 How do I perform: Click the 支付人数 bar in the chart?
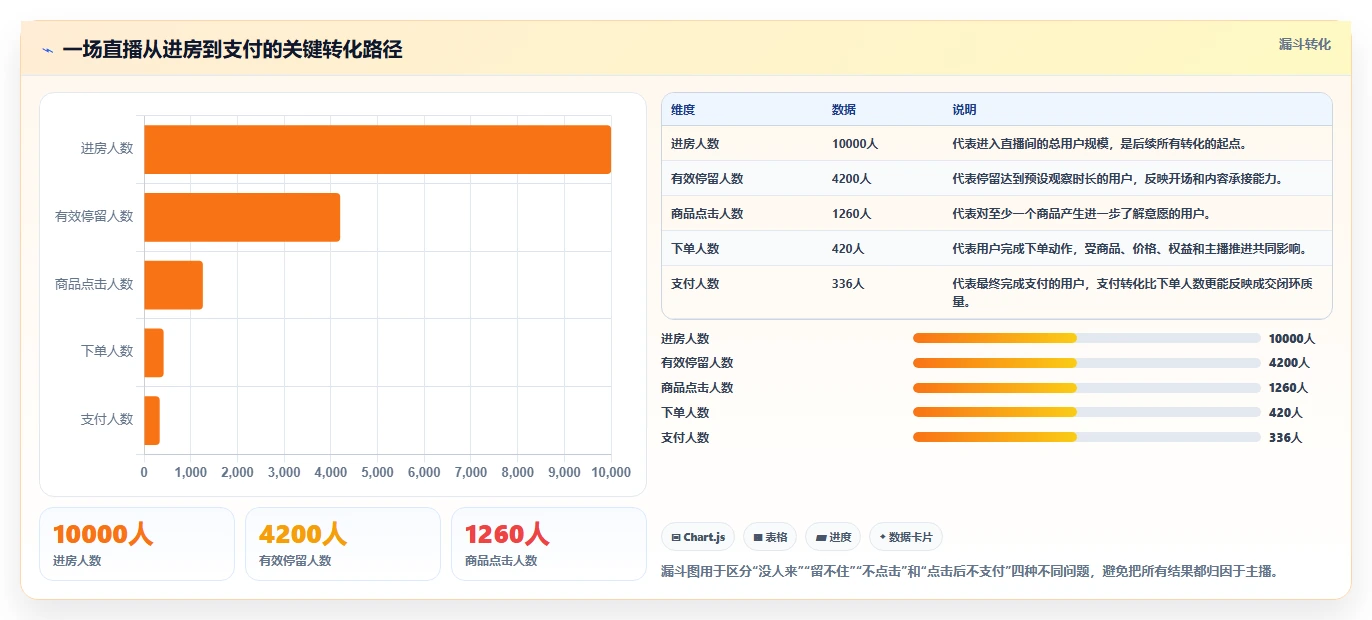(152, 420)
